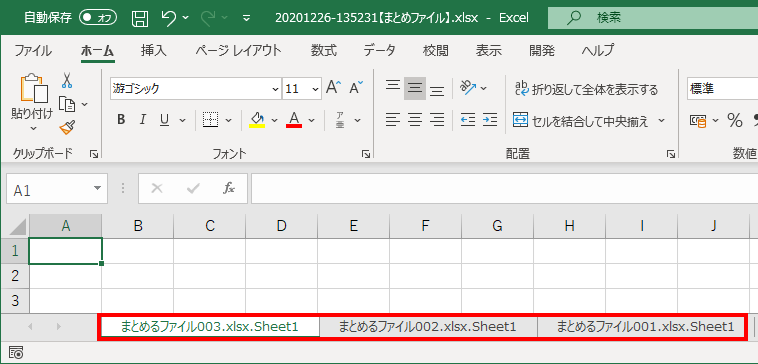Center text horizontally in cell

(x=415, y=120)
